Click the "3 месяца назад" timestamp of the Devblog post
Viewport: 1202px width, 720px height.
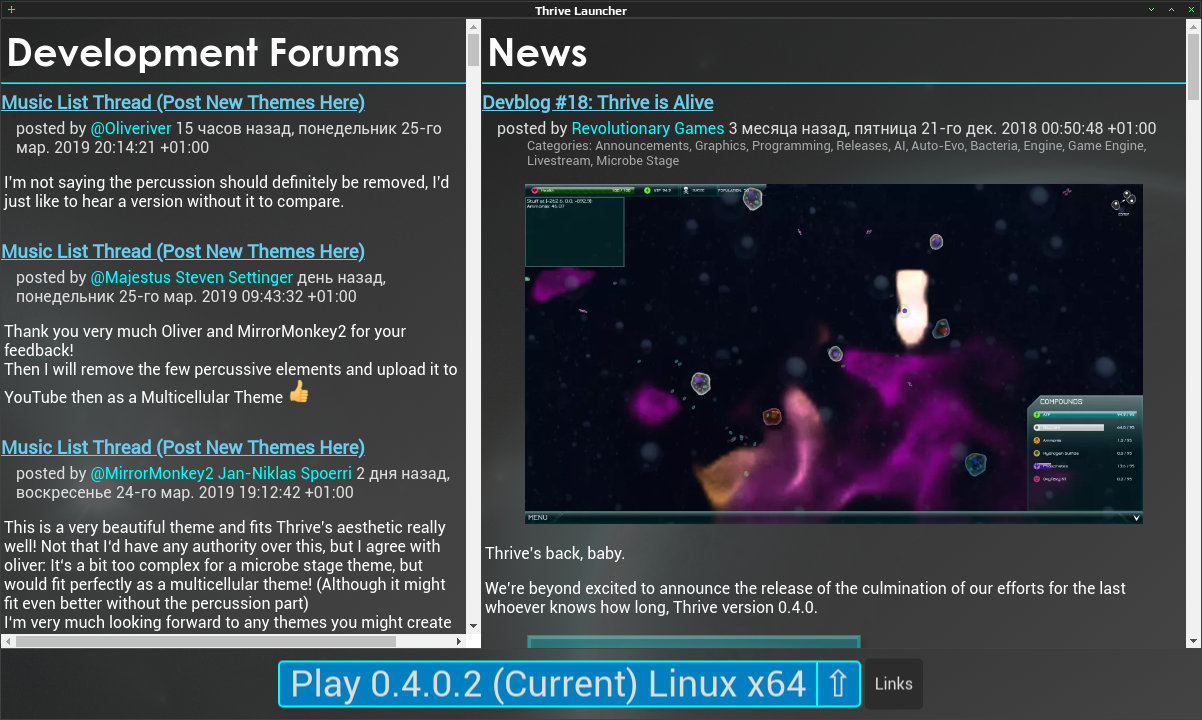[790, 128]
